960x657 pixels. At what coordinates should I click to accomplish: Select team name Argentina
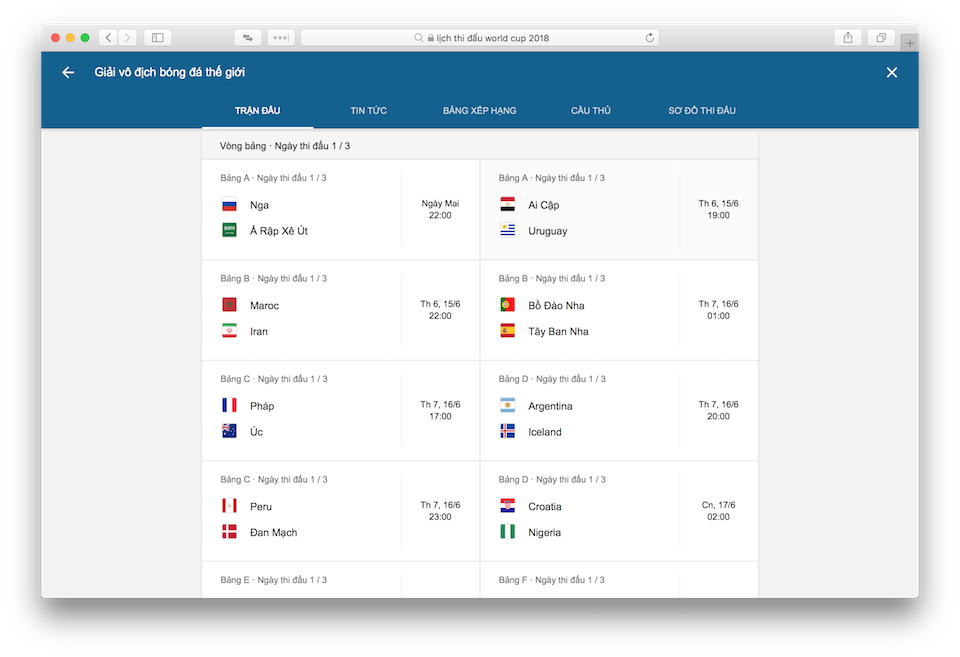click(x=550, y=406)
